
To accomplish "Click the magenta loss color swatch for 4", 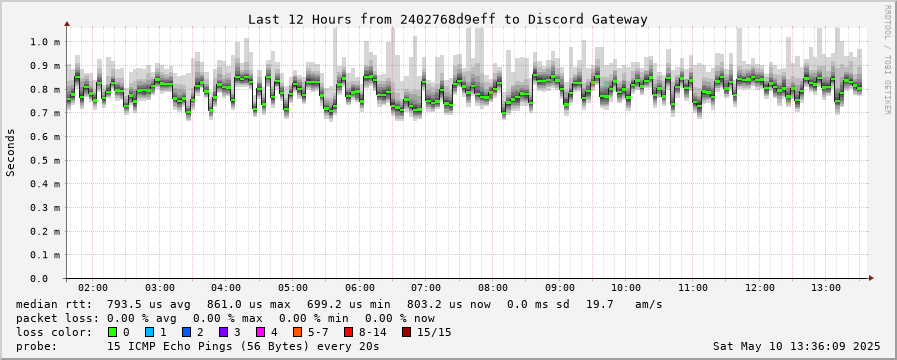I will 260,332.
